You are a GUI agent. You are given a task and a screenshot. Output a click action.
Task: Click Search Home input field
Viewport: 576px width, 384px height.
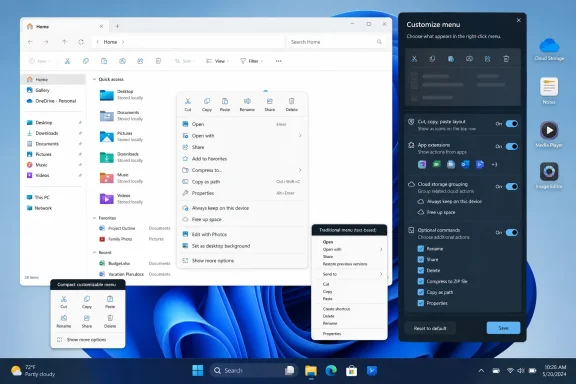[336, 42]
